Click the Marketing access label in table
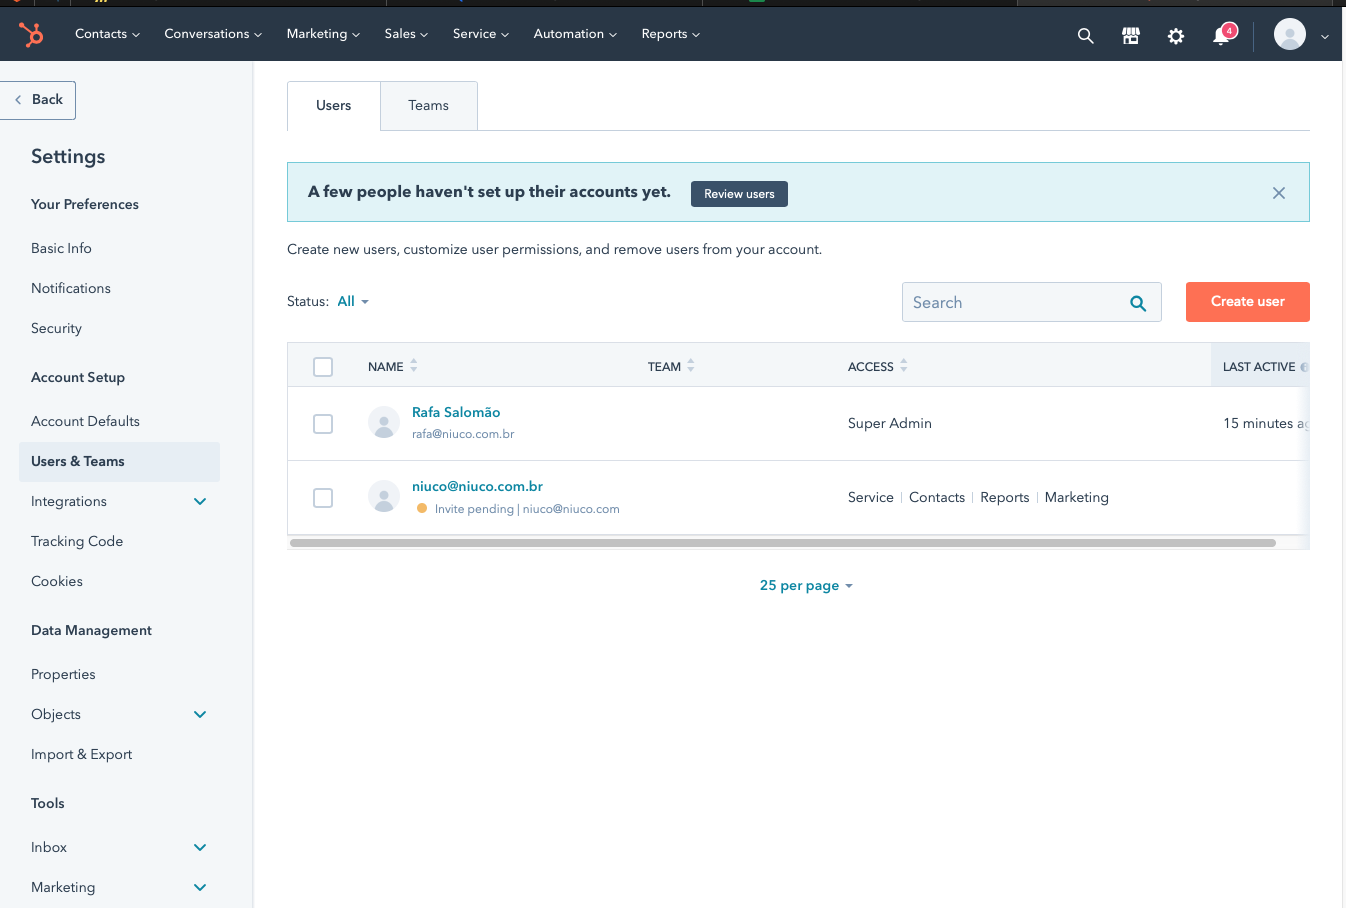The width and height of the screenshot is (1346, 908). pos(1077,497)
